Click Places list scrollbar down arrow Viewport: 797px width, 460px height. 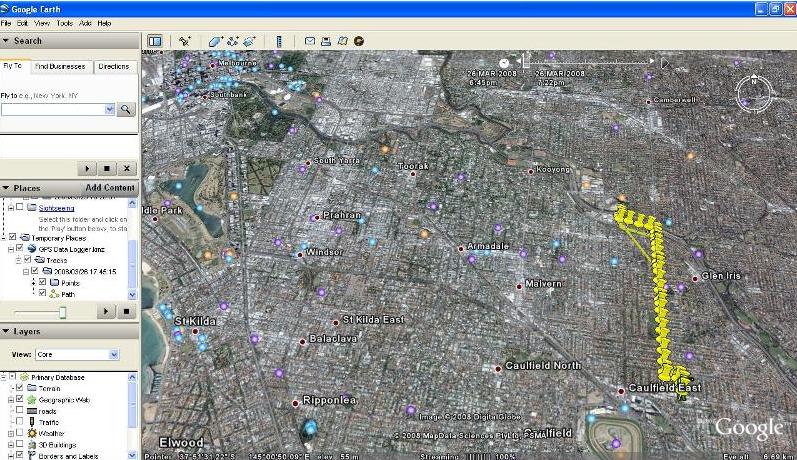[x=132, y=295]
